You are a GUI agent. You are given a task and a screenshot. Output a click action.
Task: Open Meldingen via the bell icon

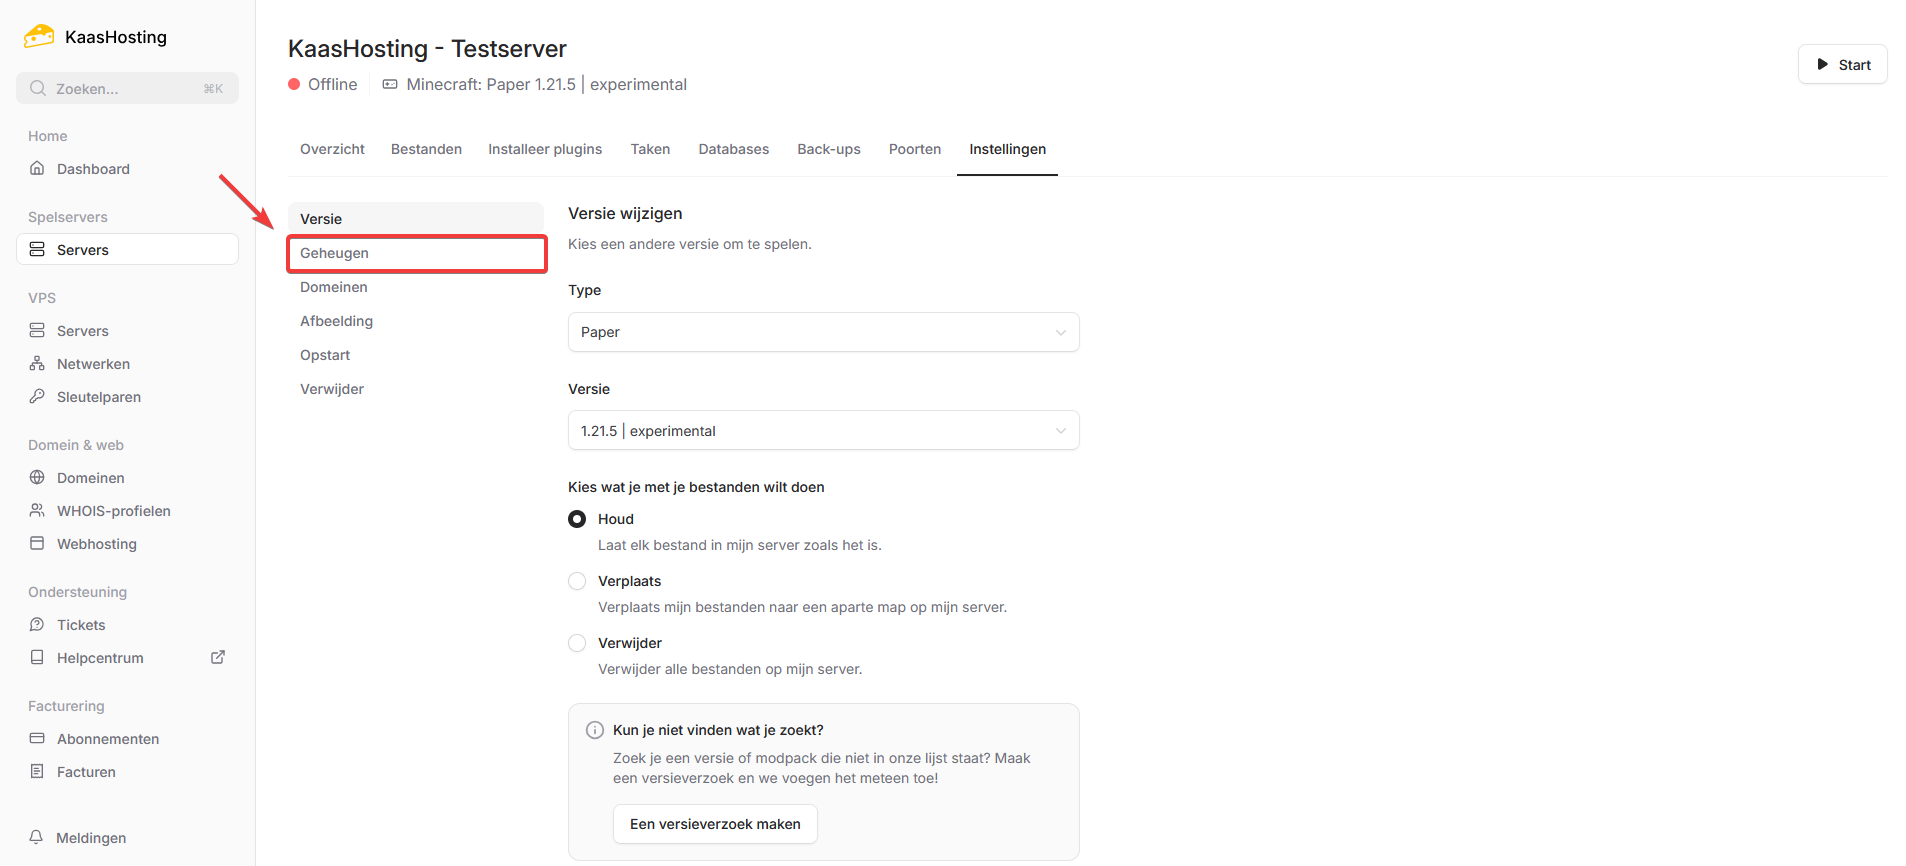pyautogui.click(x=37, y=837)
